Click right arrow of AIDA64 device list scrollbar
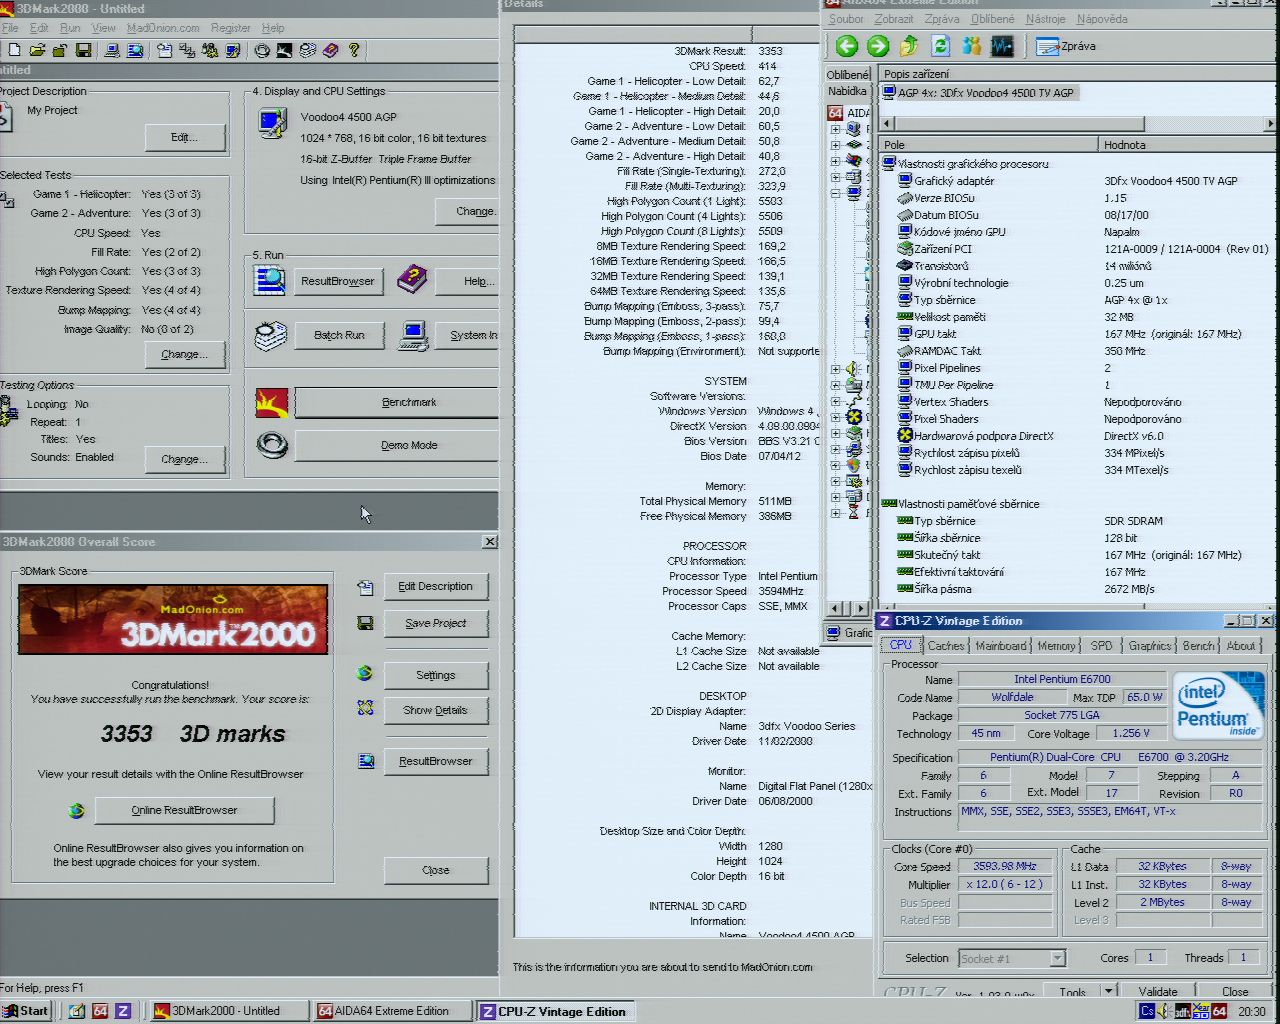The image size is (1280, 1024). 1271,124
